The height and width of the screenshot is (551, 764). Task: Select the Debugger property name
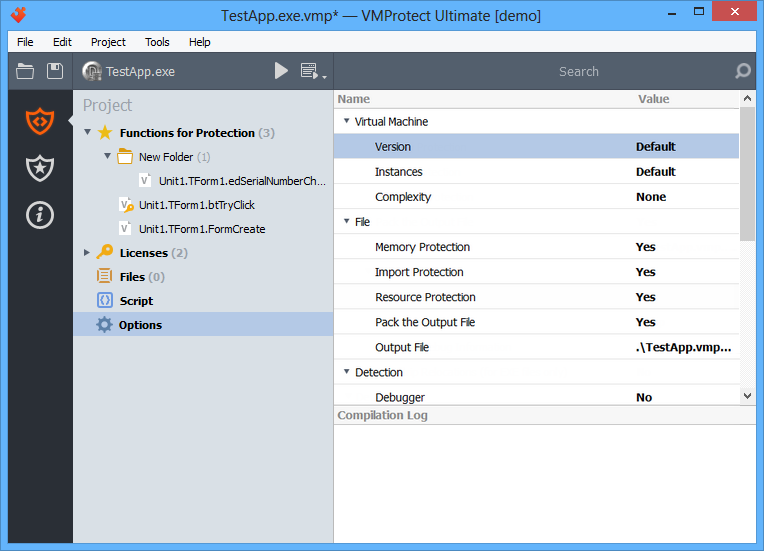tap(400, 398)
